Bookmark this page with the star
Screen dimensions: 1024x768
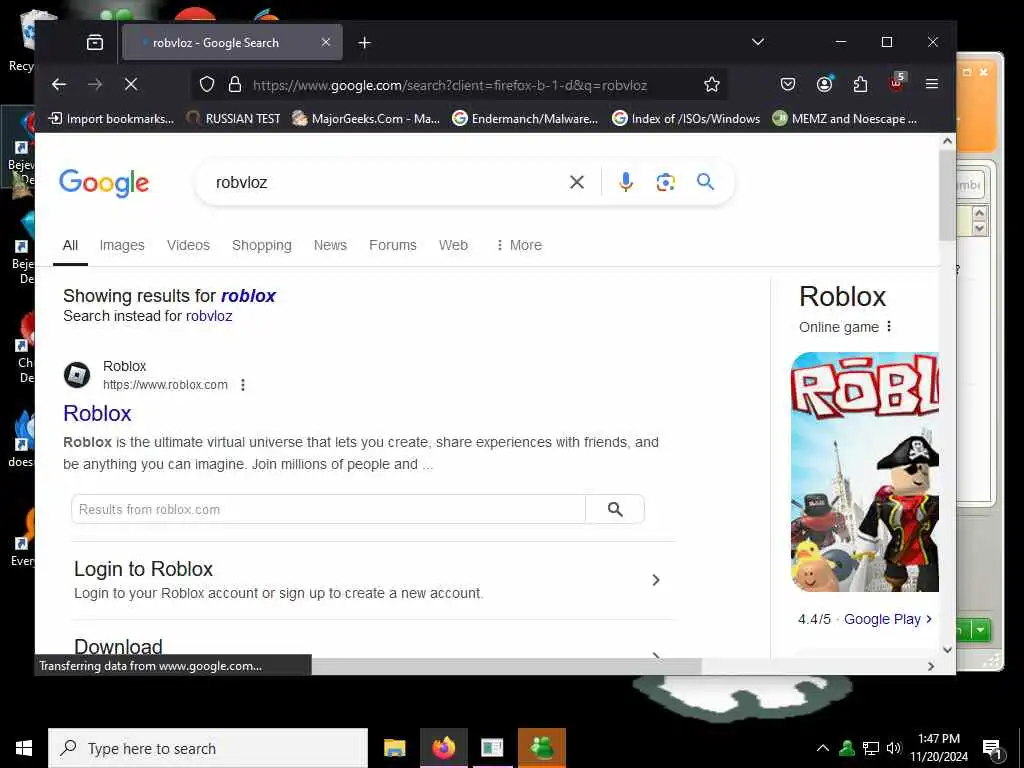coord(712,84)
